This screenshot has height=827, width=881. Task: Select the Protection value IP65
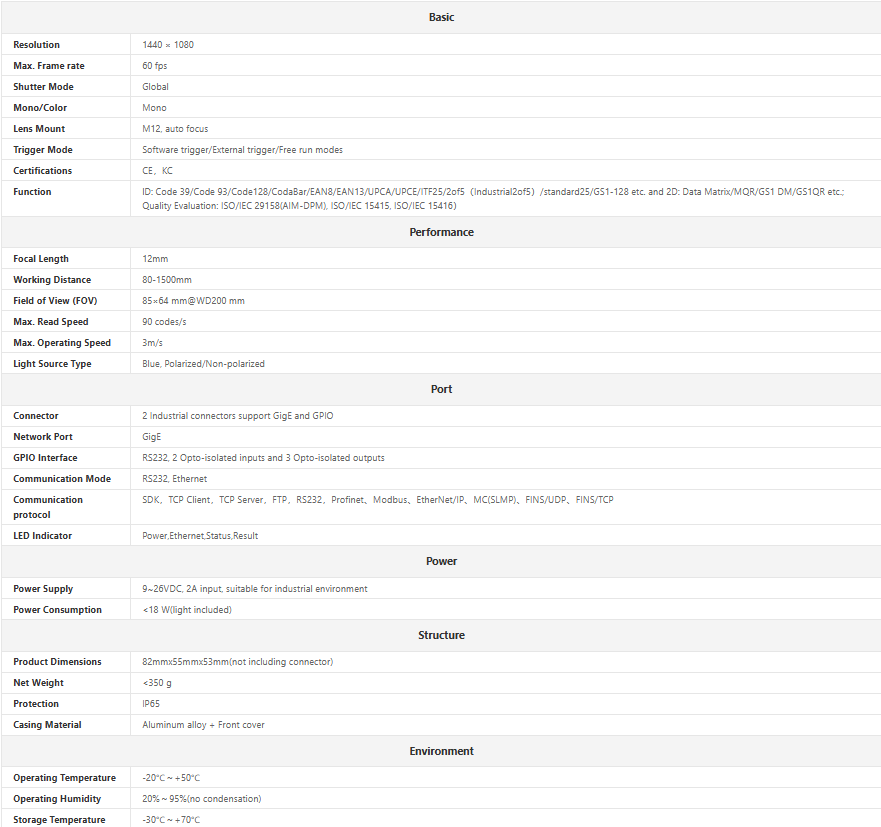[x=151, y=704]
